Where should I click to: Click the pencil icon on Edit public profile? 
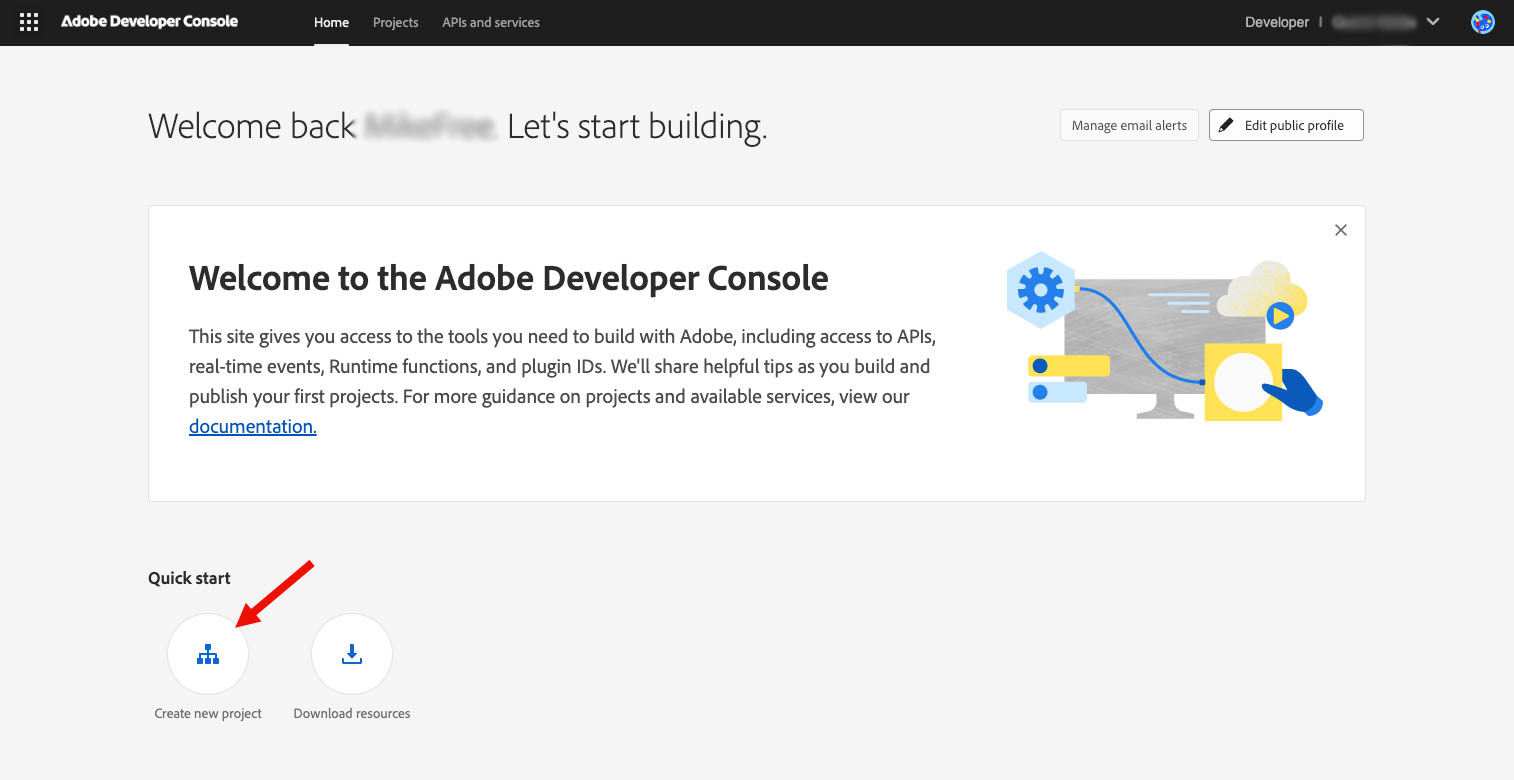[1226, 124]
